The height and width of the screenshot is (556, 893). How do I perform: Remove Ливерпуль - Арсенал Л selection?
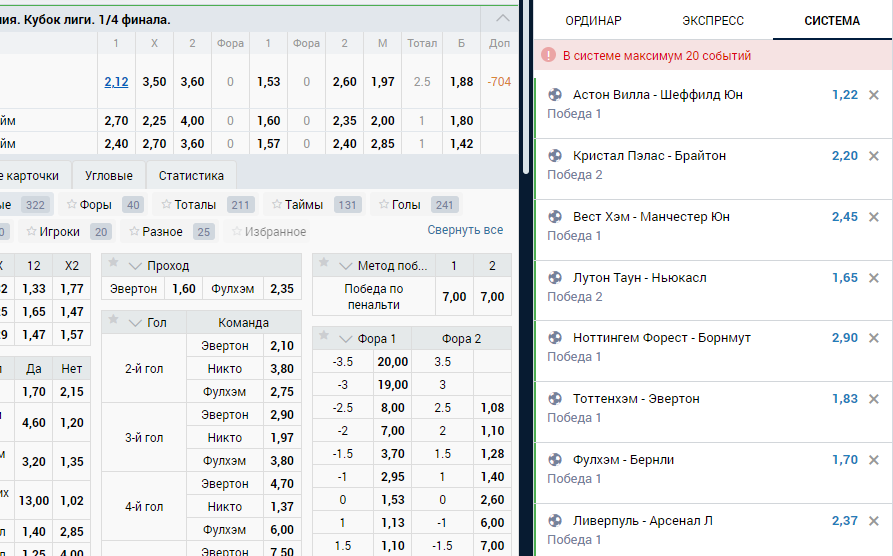point(874,521)
